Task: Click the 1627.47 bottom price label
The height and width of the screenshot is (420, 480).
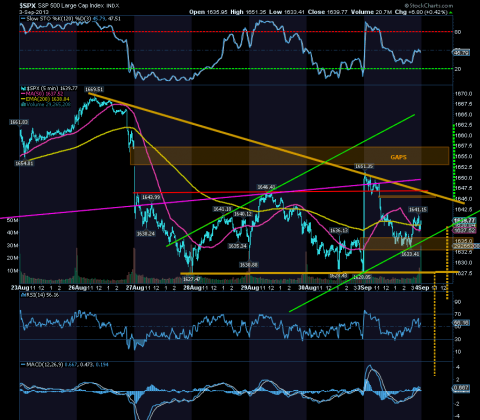Action: (191, 279)
